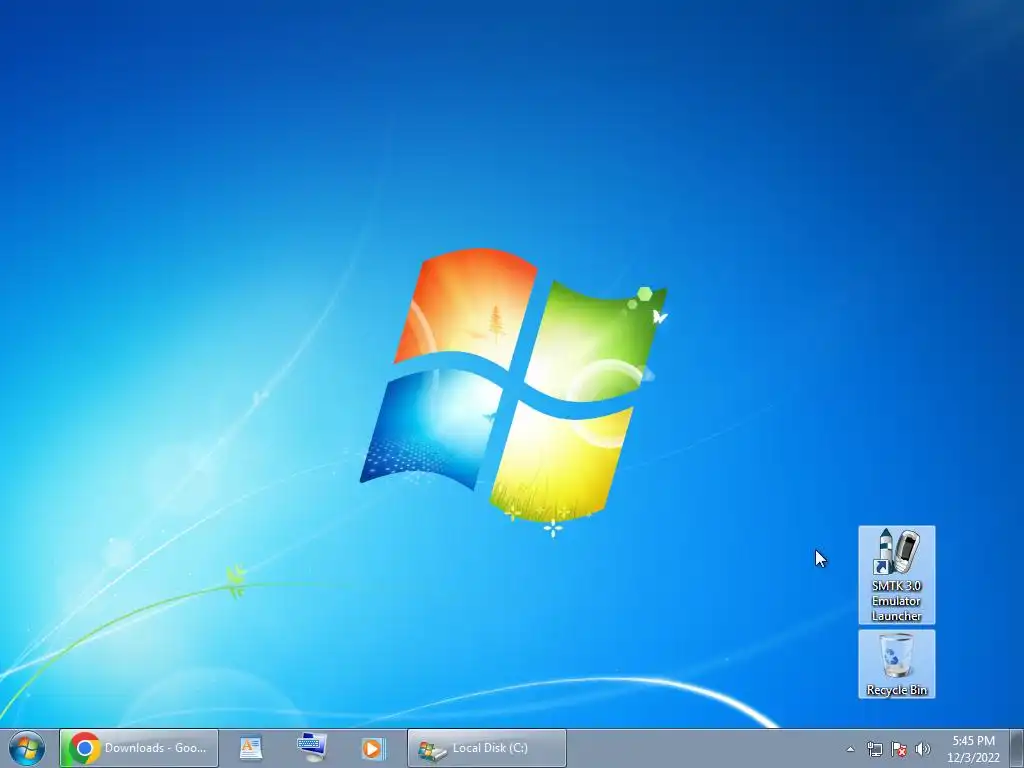Viewport: 1024px width, 768px height.
Task: Open the volume speaker tray icon
Action: [922, 749]
